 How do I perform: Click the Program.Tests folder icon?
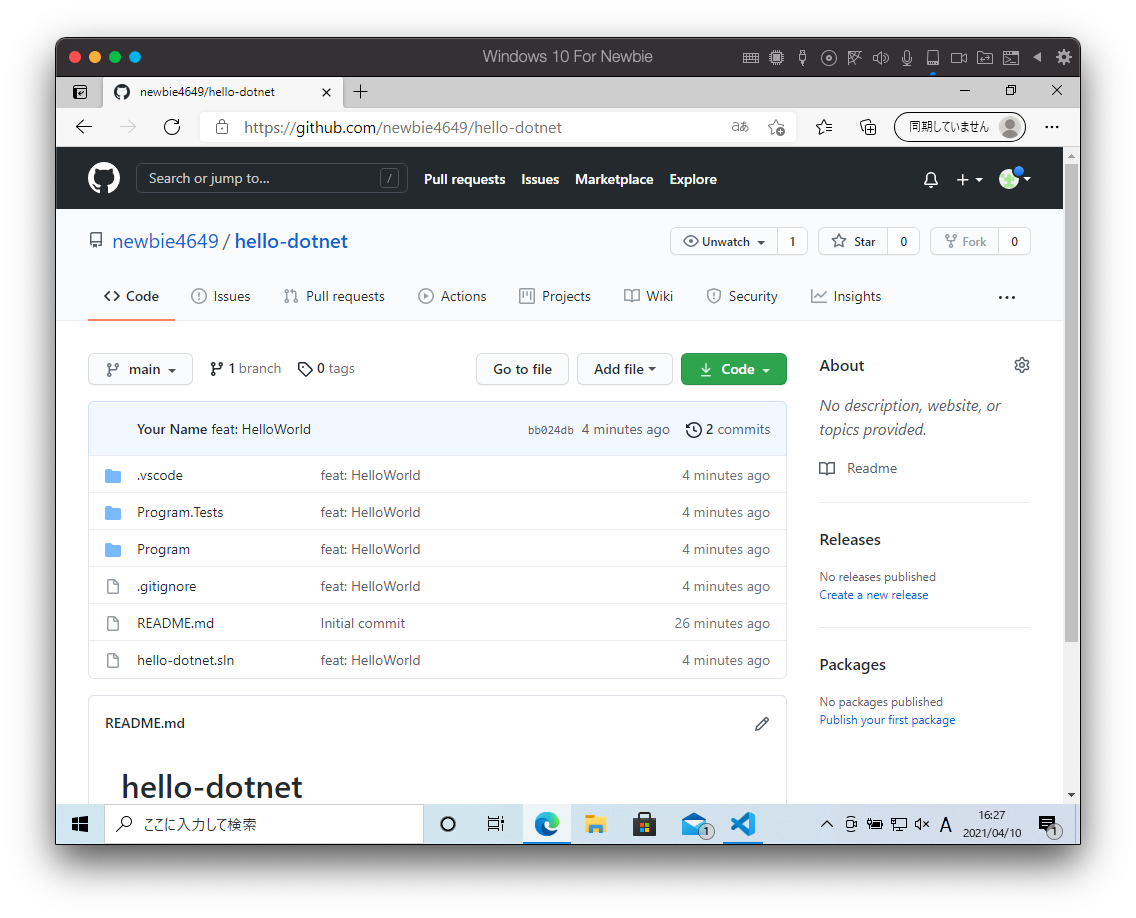coord(113,513)
